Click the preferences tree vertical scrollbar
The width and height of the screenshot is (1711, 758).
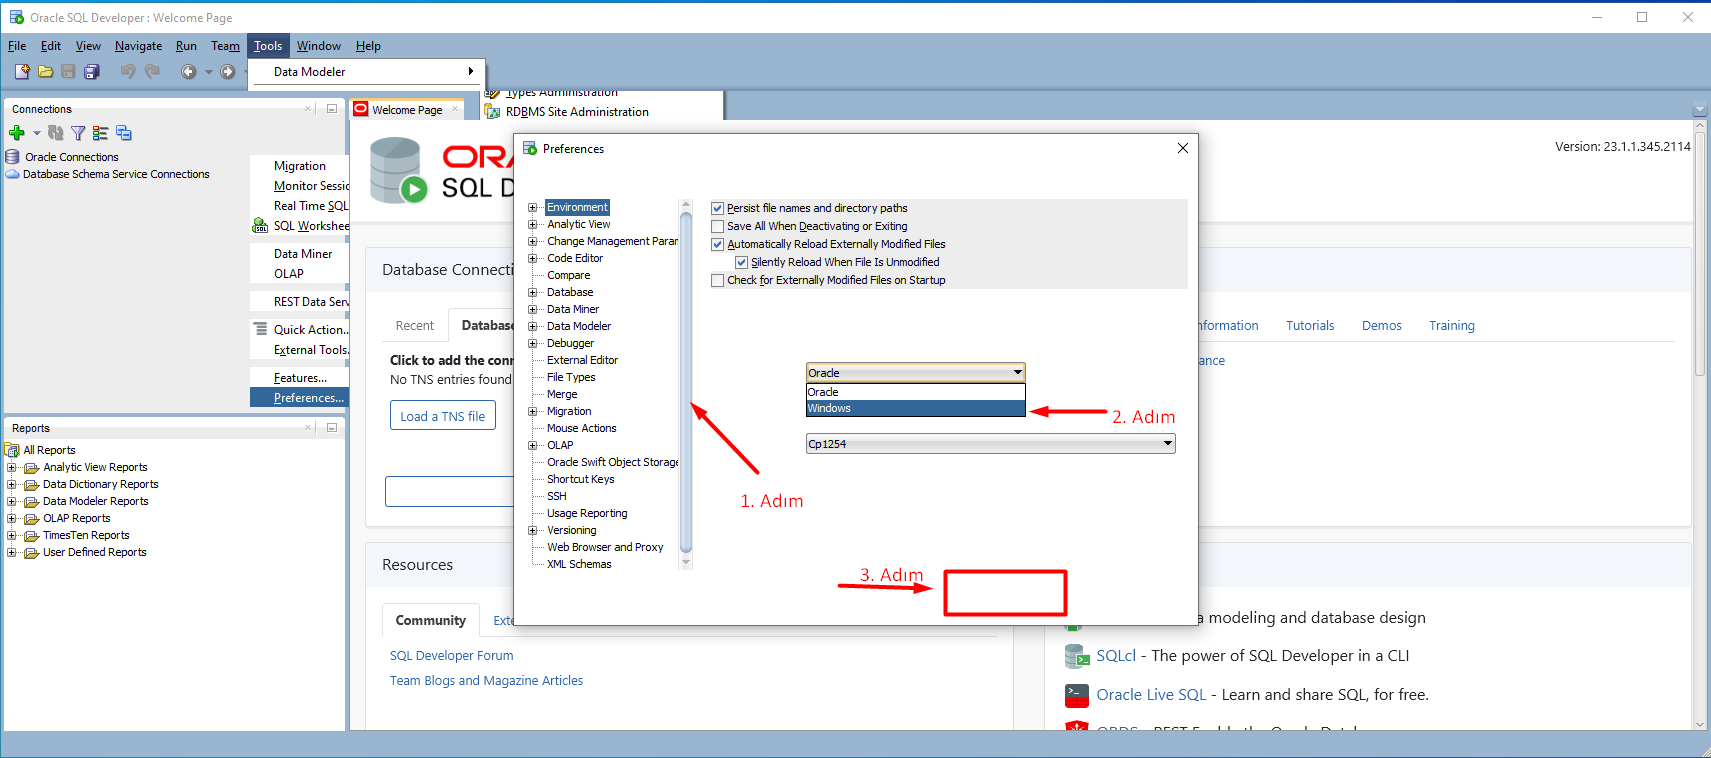[686, 380]
